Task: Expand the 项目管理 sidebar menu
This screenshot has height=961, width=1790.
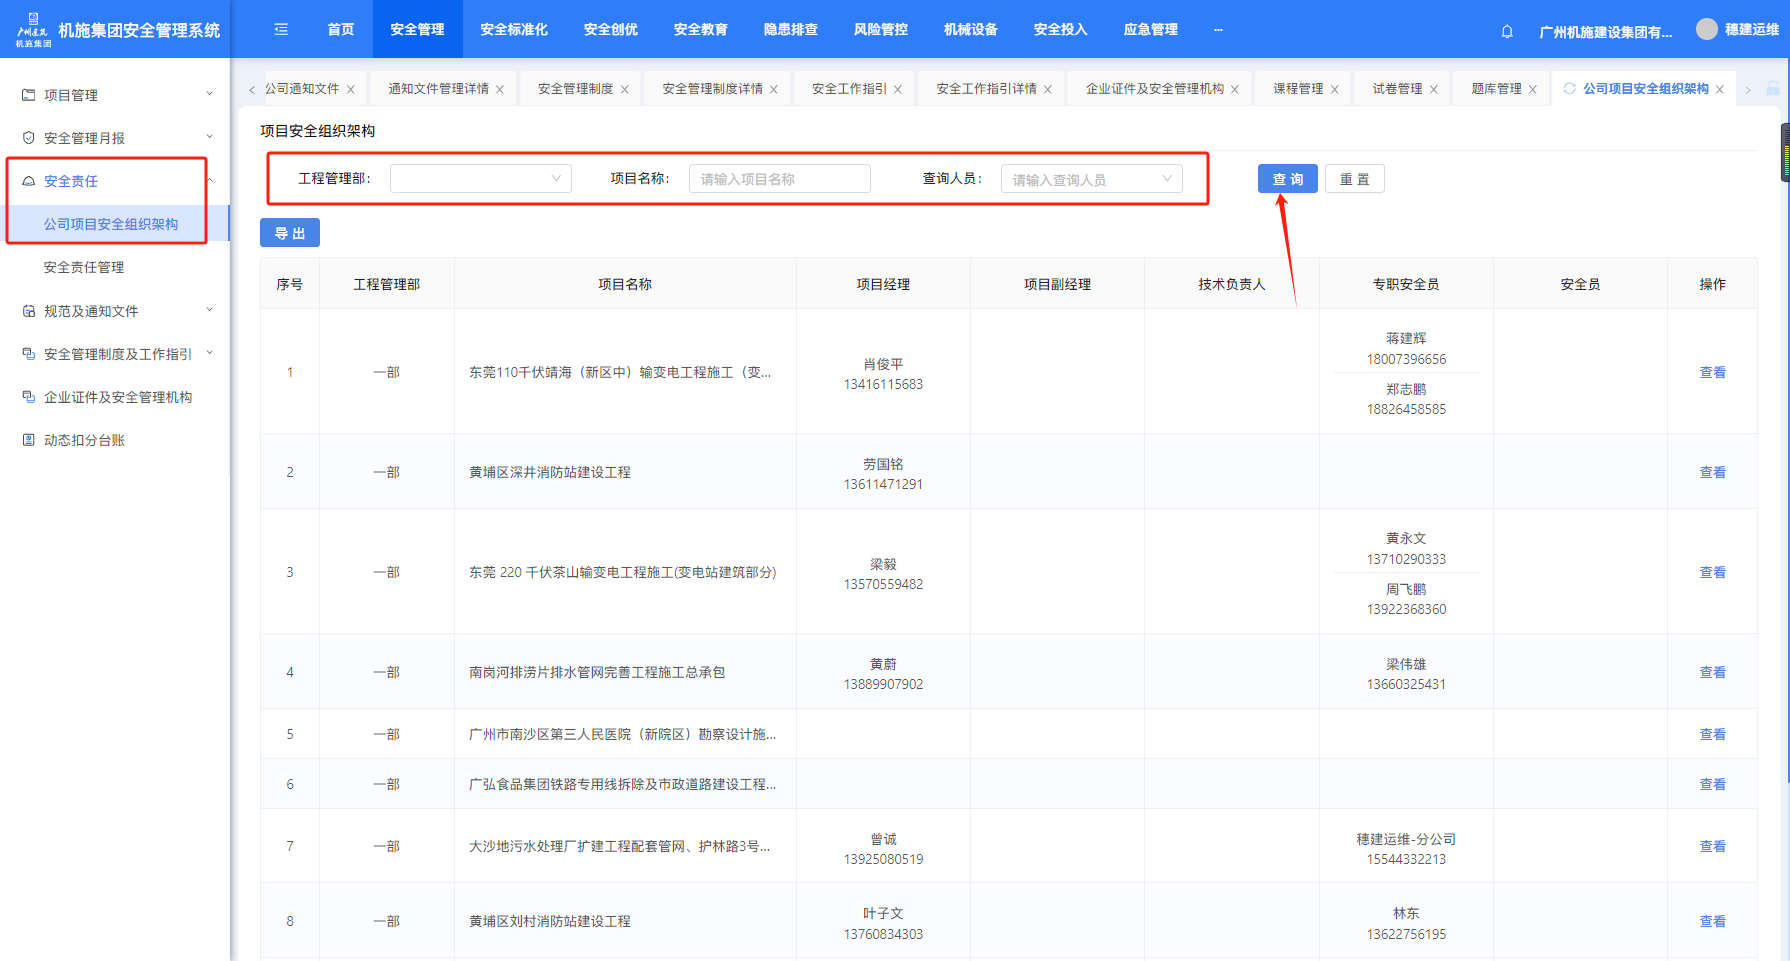Action: pyautogui.click(x=115, y=95)
